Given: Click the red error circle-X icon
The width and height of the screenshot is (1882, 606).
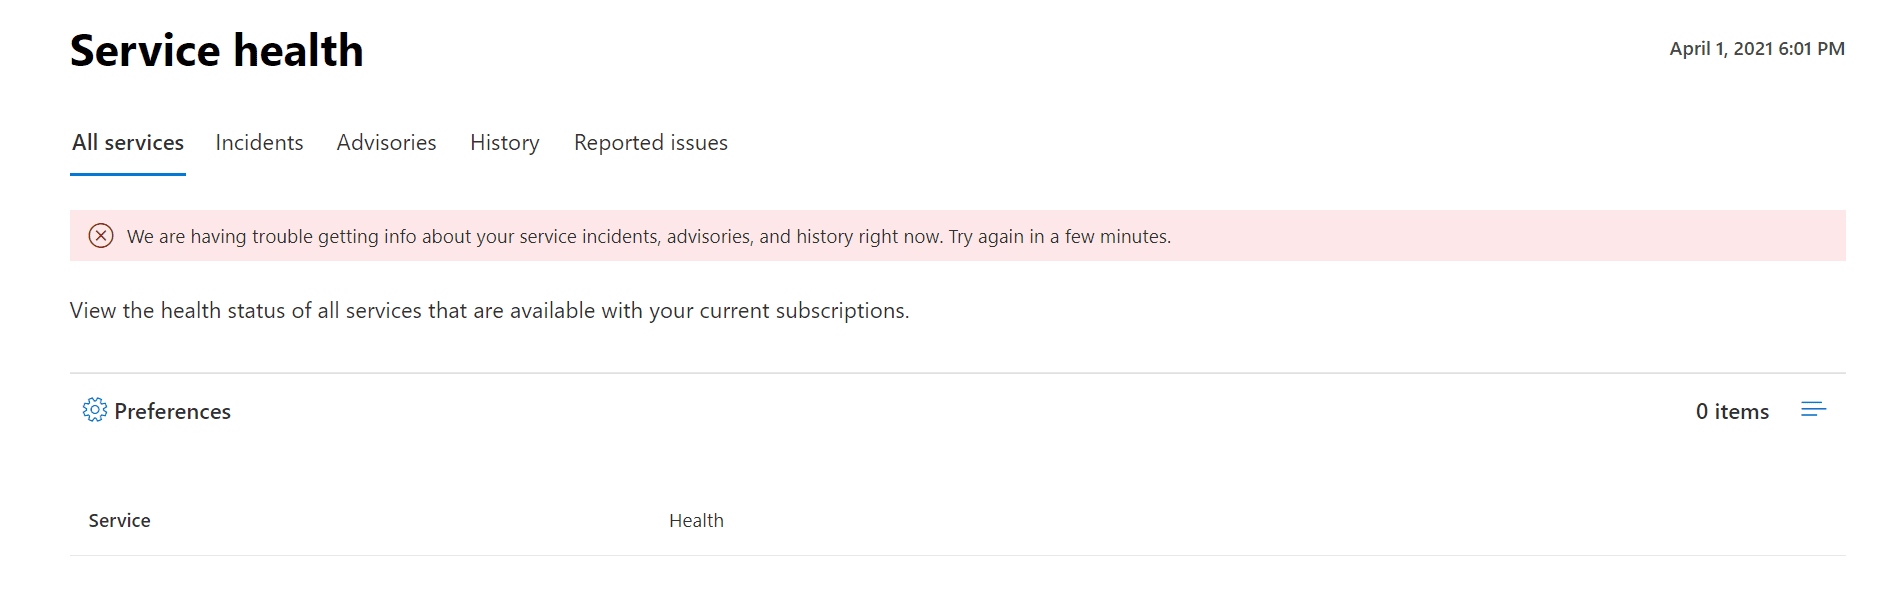Looking at the screenshot, I should (x=101, y=236).
